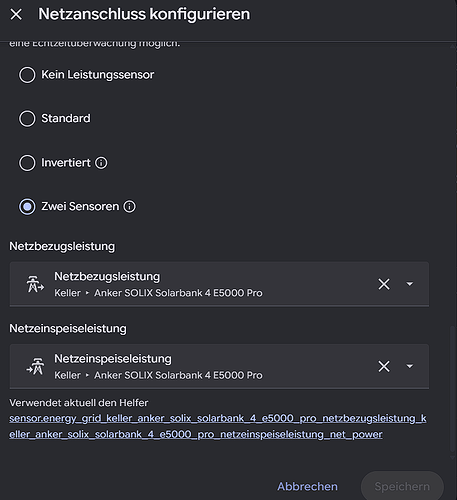Click the grid import icon in Netzbezugsleistung field
Screen dimensions: 457x500
pos(35,284)
